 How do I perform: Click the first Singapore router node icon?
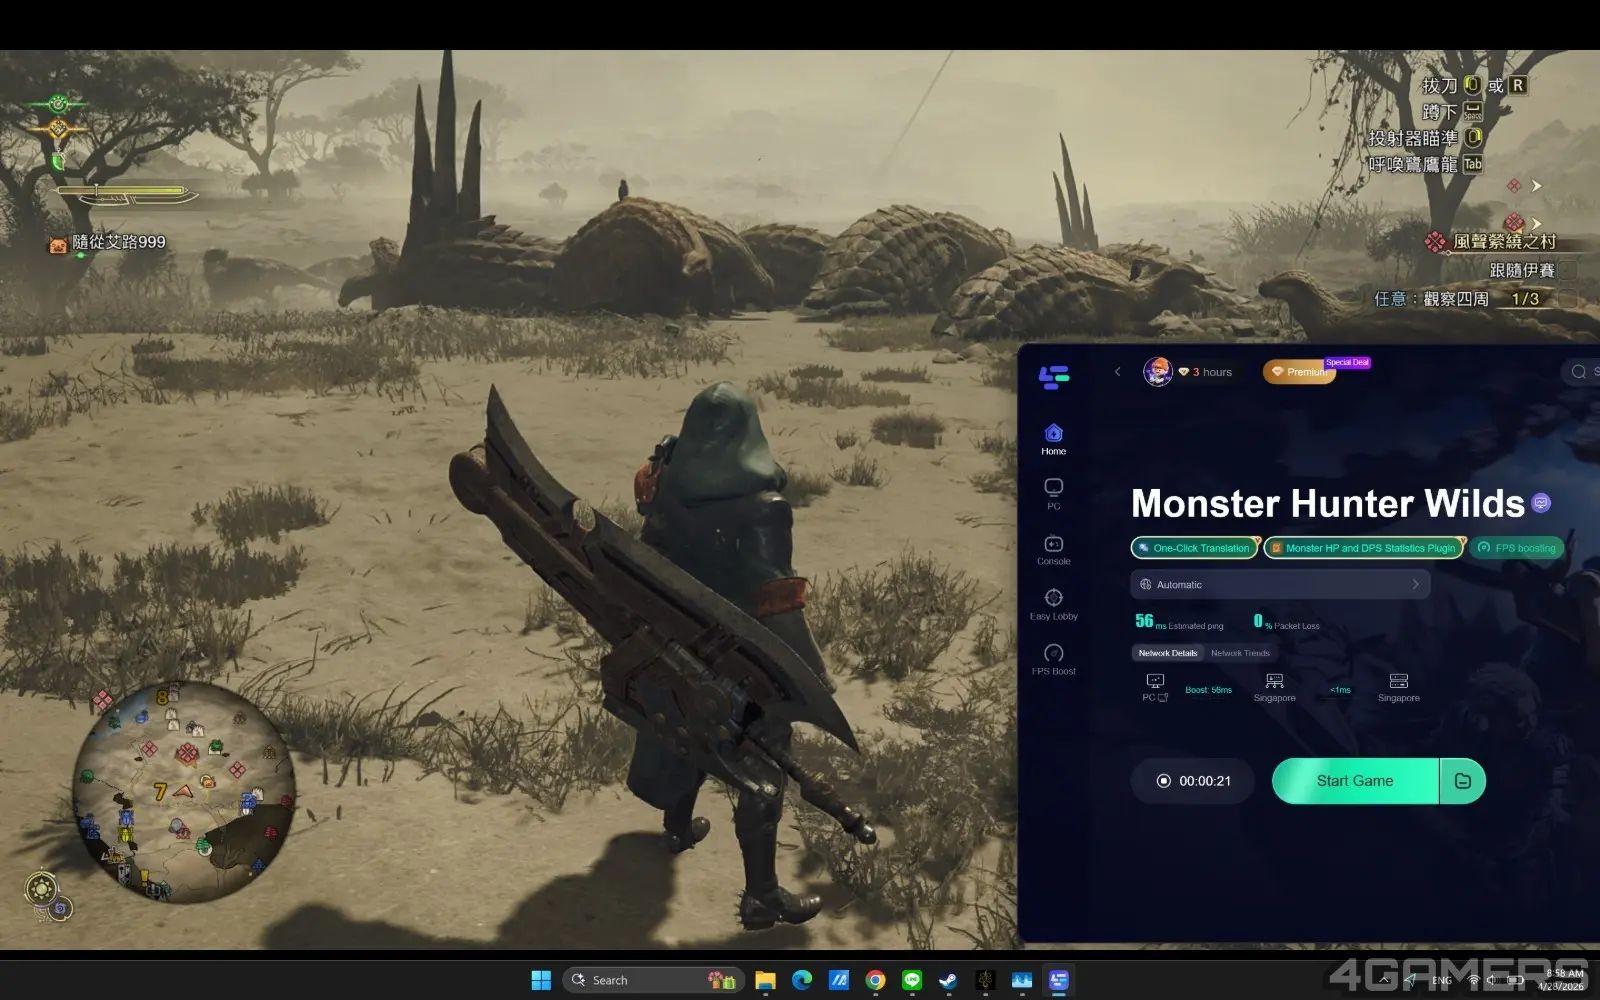point(1274,681)
